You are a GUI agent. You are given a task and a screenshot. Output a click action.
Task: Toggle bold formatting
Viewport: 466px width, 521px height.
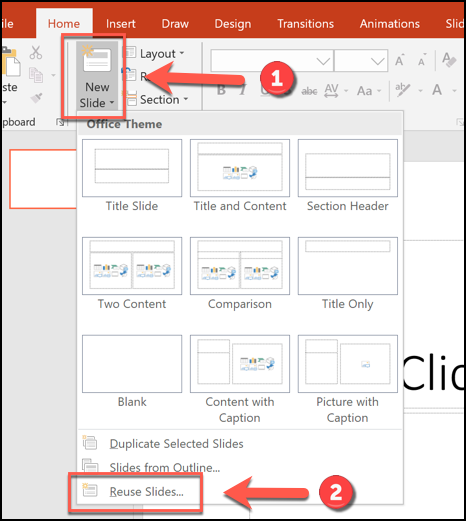point(221,90)
